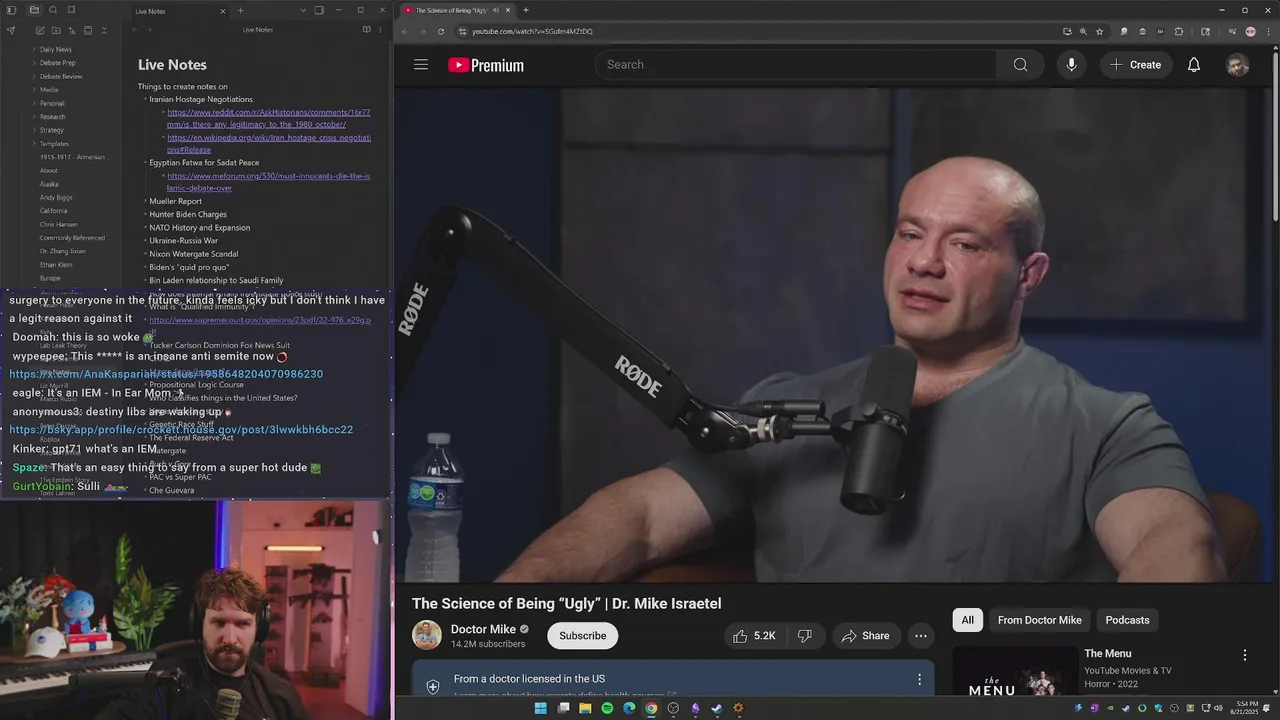Open video more actions ellipsis
The width and height of the screenshot is (1280, 720).
(921, 636)
